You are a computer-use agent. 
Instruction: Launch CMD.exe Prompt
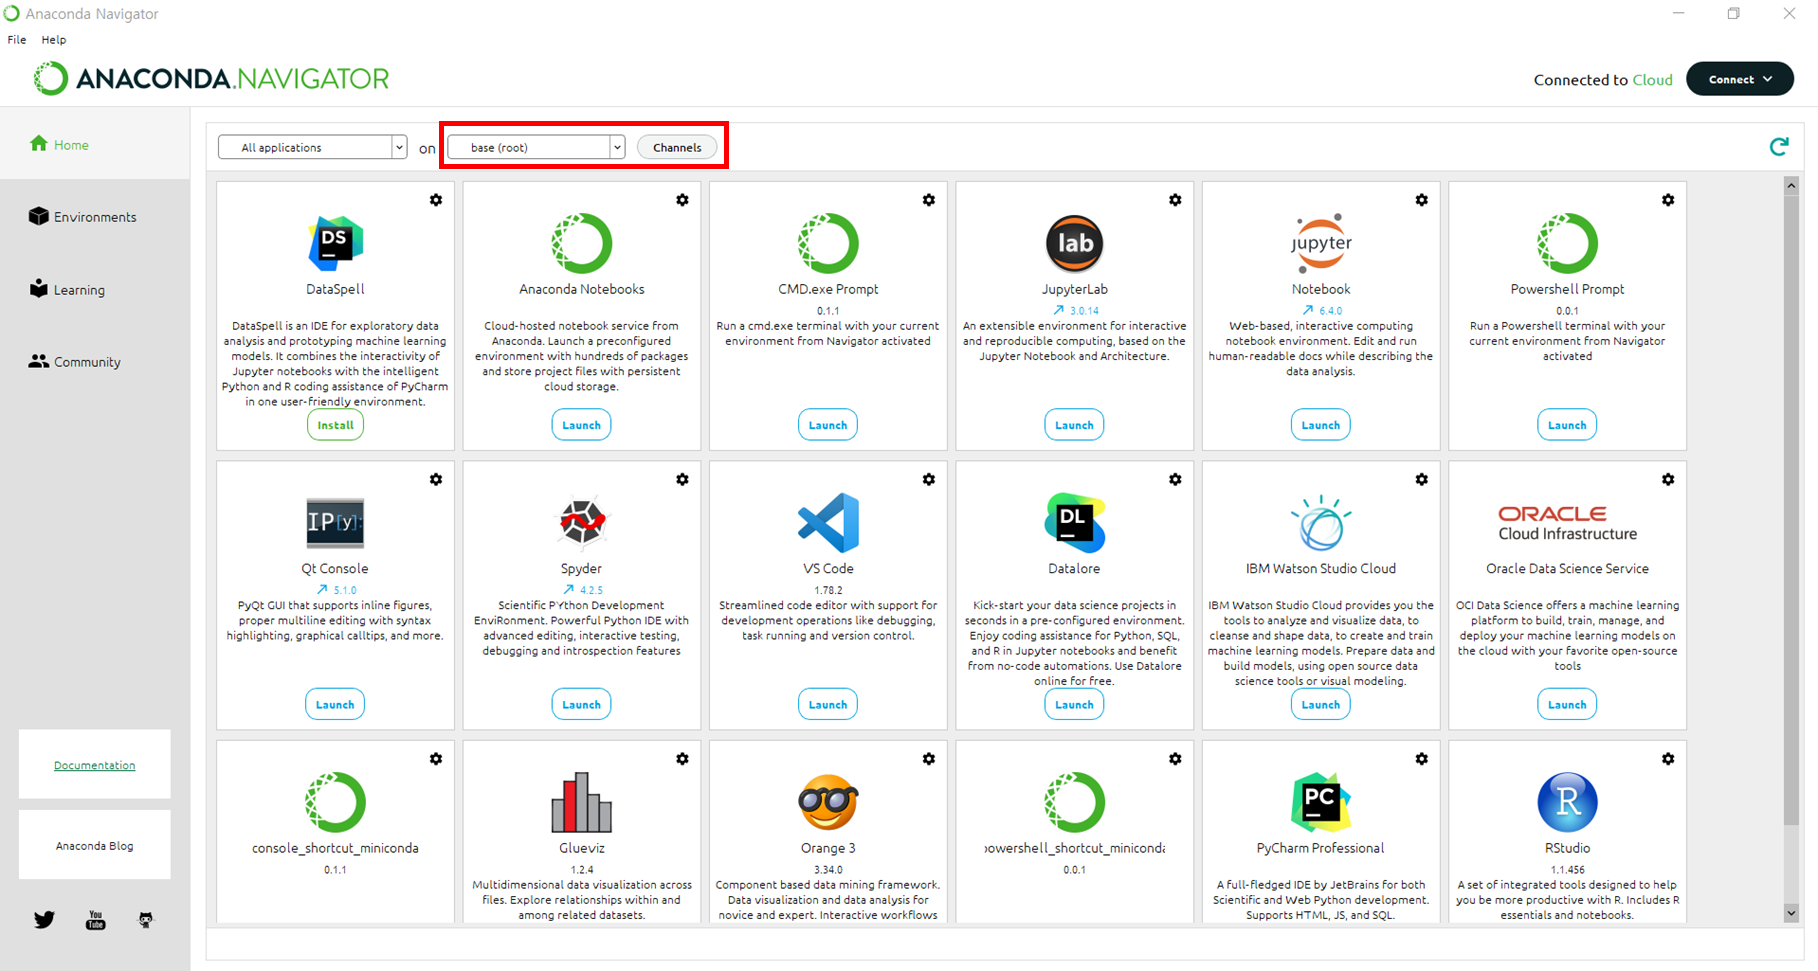828,425
